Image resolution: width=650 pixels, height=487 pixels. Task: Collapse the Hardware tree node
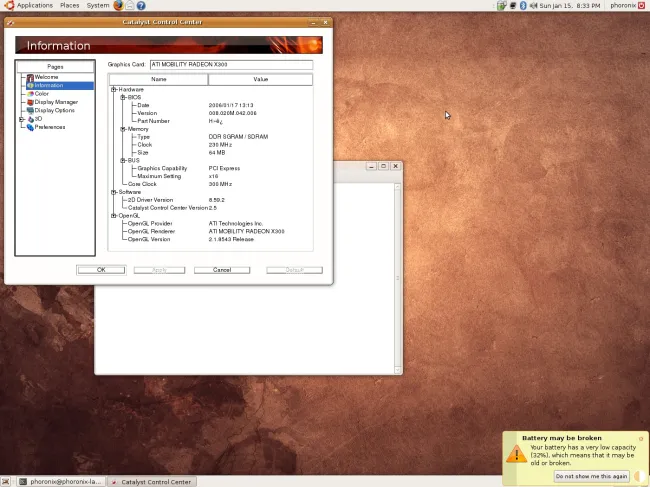click(x=114, y=90)
